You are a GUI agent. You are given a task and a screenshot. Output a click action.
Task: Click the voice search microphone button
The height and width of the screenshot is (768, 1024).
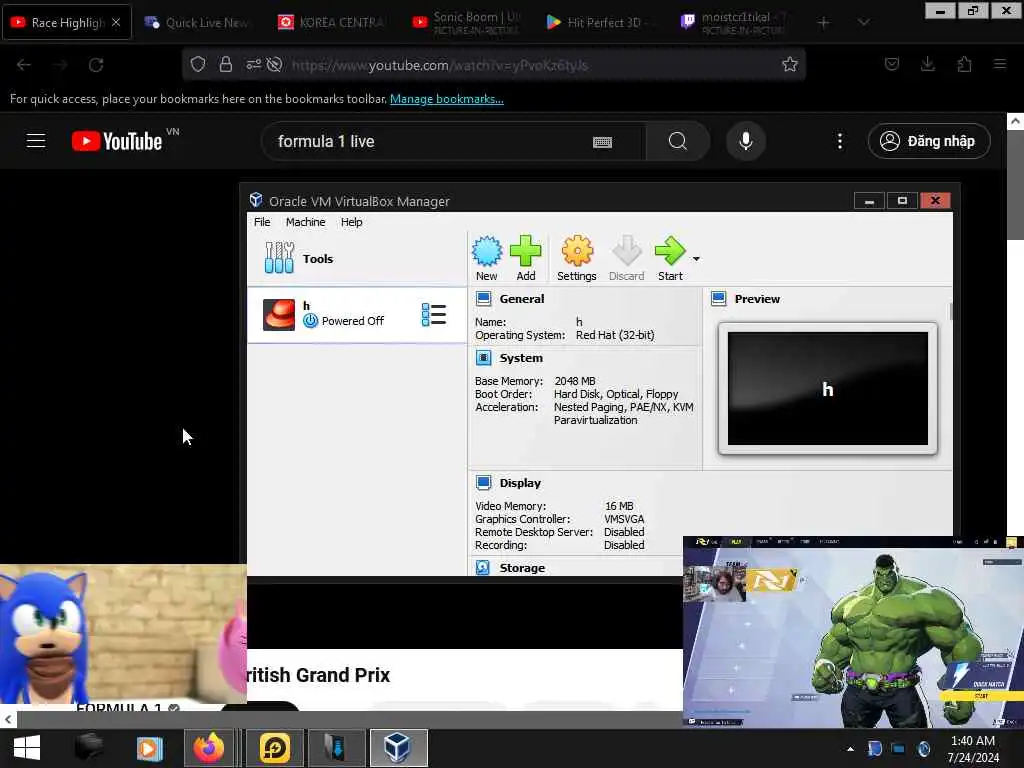746,141
